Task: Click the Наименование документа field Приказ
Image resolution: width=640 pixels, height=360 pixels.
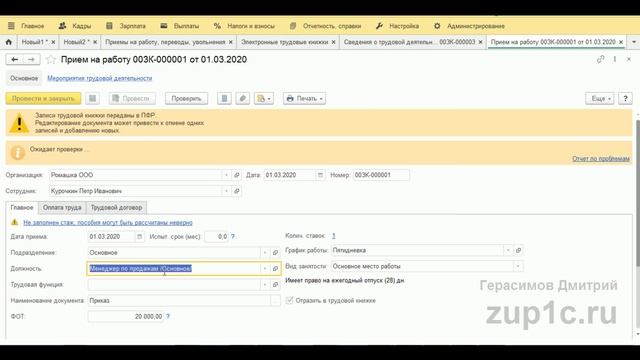Action: click(x=179, y=300)
